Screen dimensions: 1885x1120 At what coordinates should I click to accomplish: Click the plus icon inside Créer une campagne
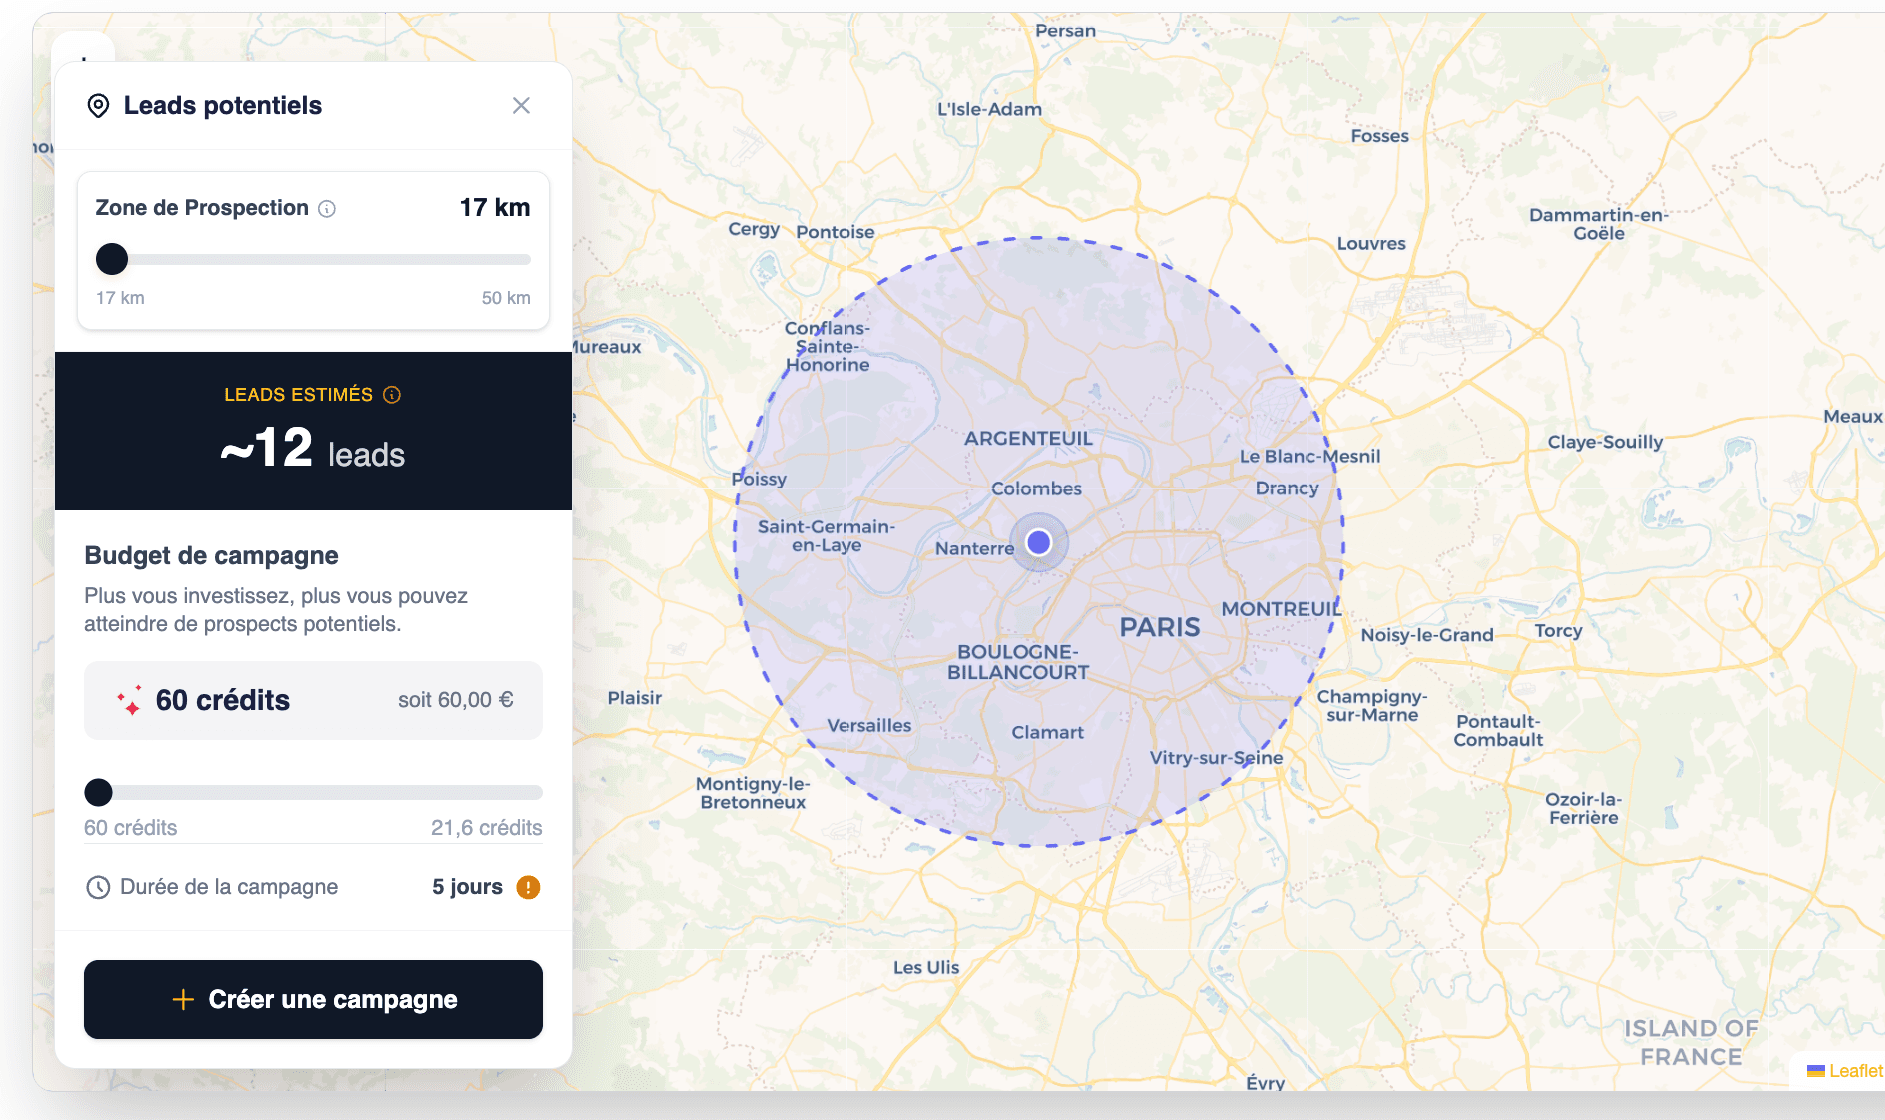coord(182,999)
